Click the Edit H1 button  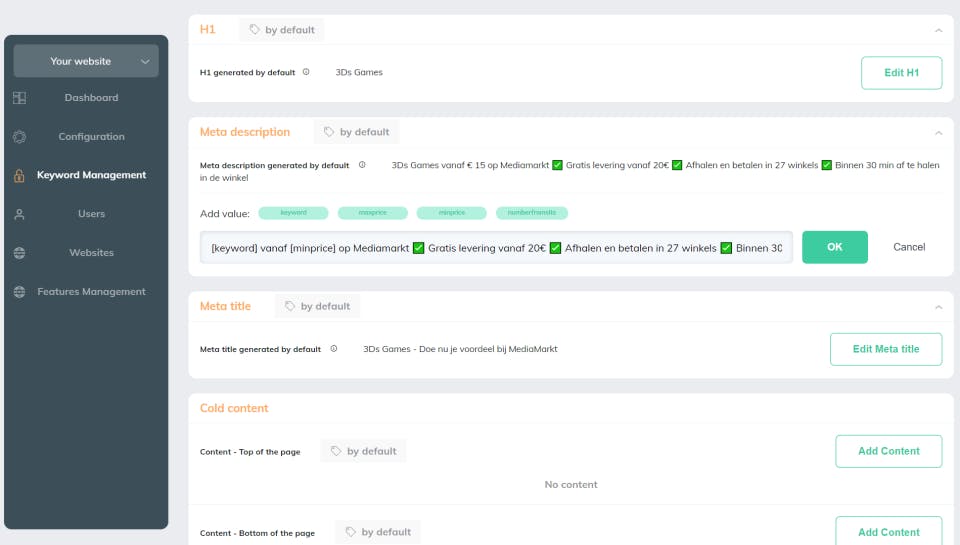coord(901,73)
